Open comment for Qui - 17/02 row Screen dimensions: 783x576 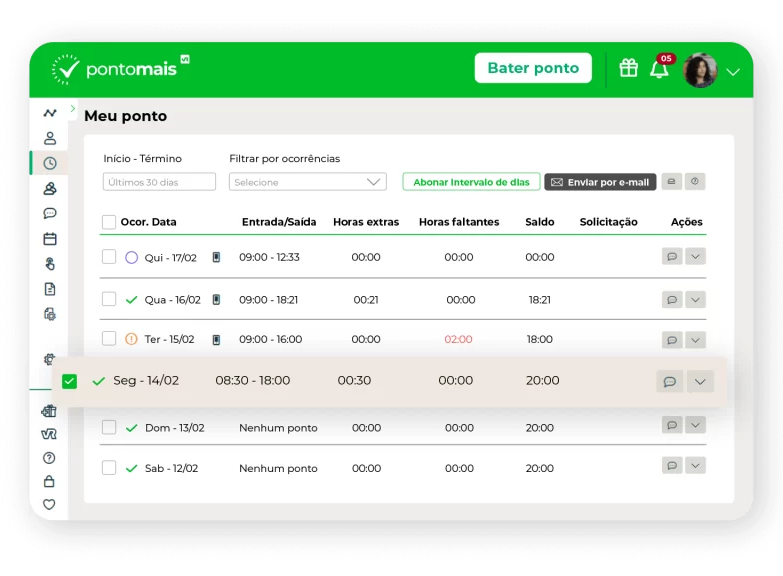[672, 256]
